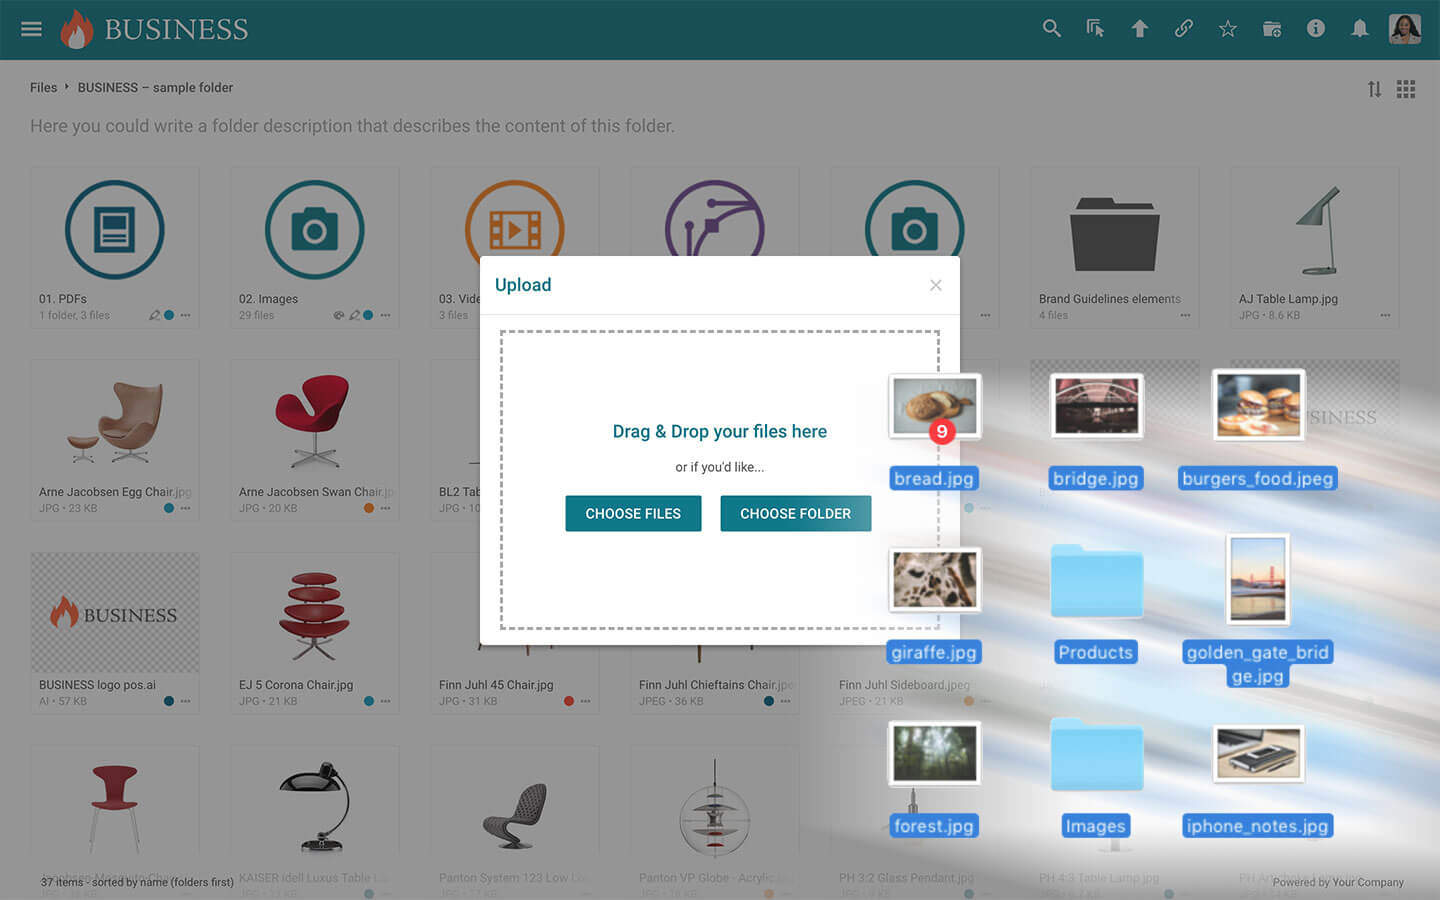The image size is (1440, 900).
Task: Open more options for Brand Guidelines elements
Action: coord(1185,315)
